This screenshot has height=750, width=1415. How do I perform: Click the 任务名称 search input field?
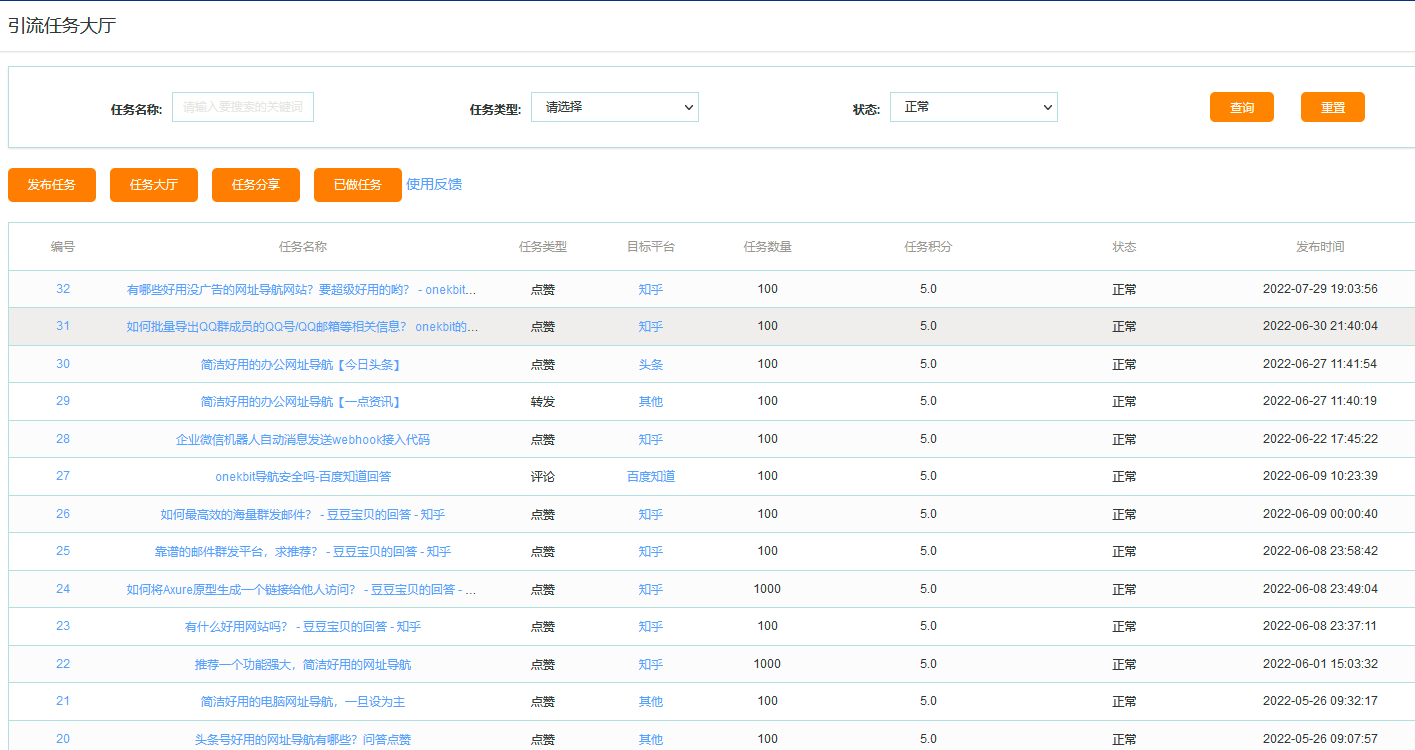tap(243, 107)
